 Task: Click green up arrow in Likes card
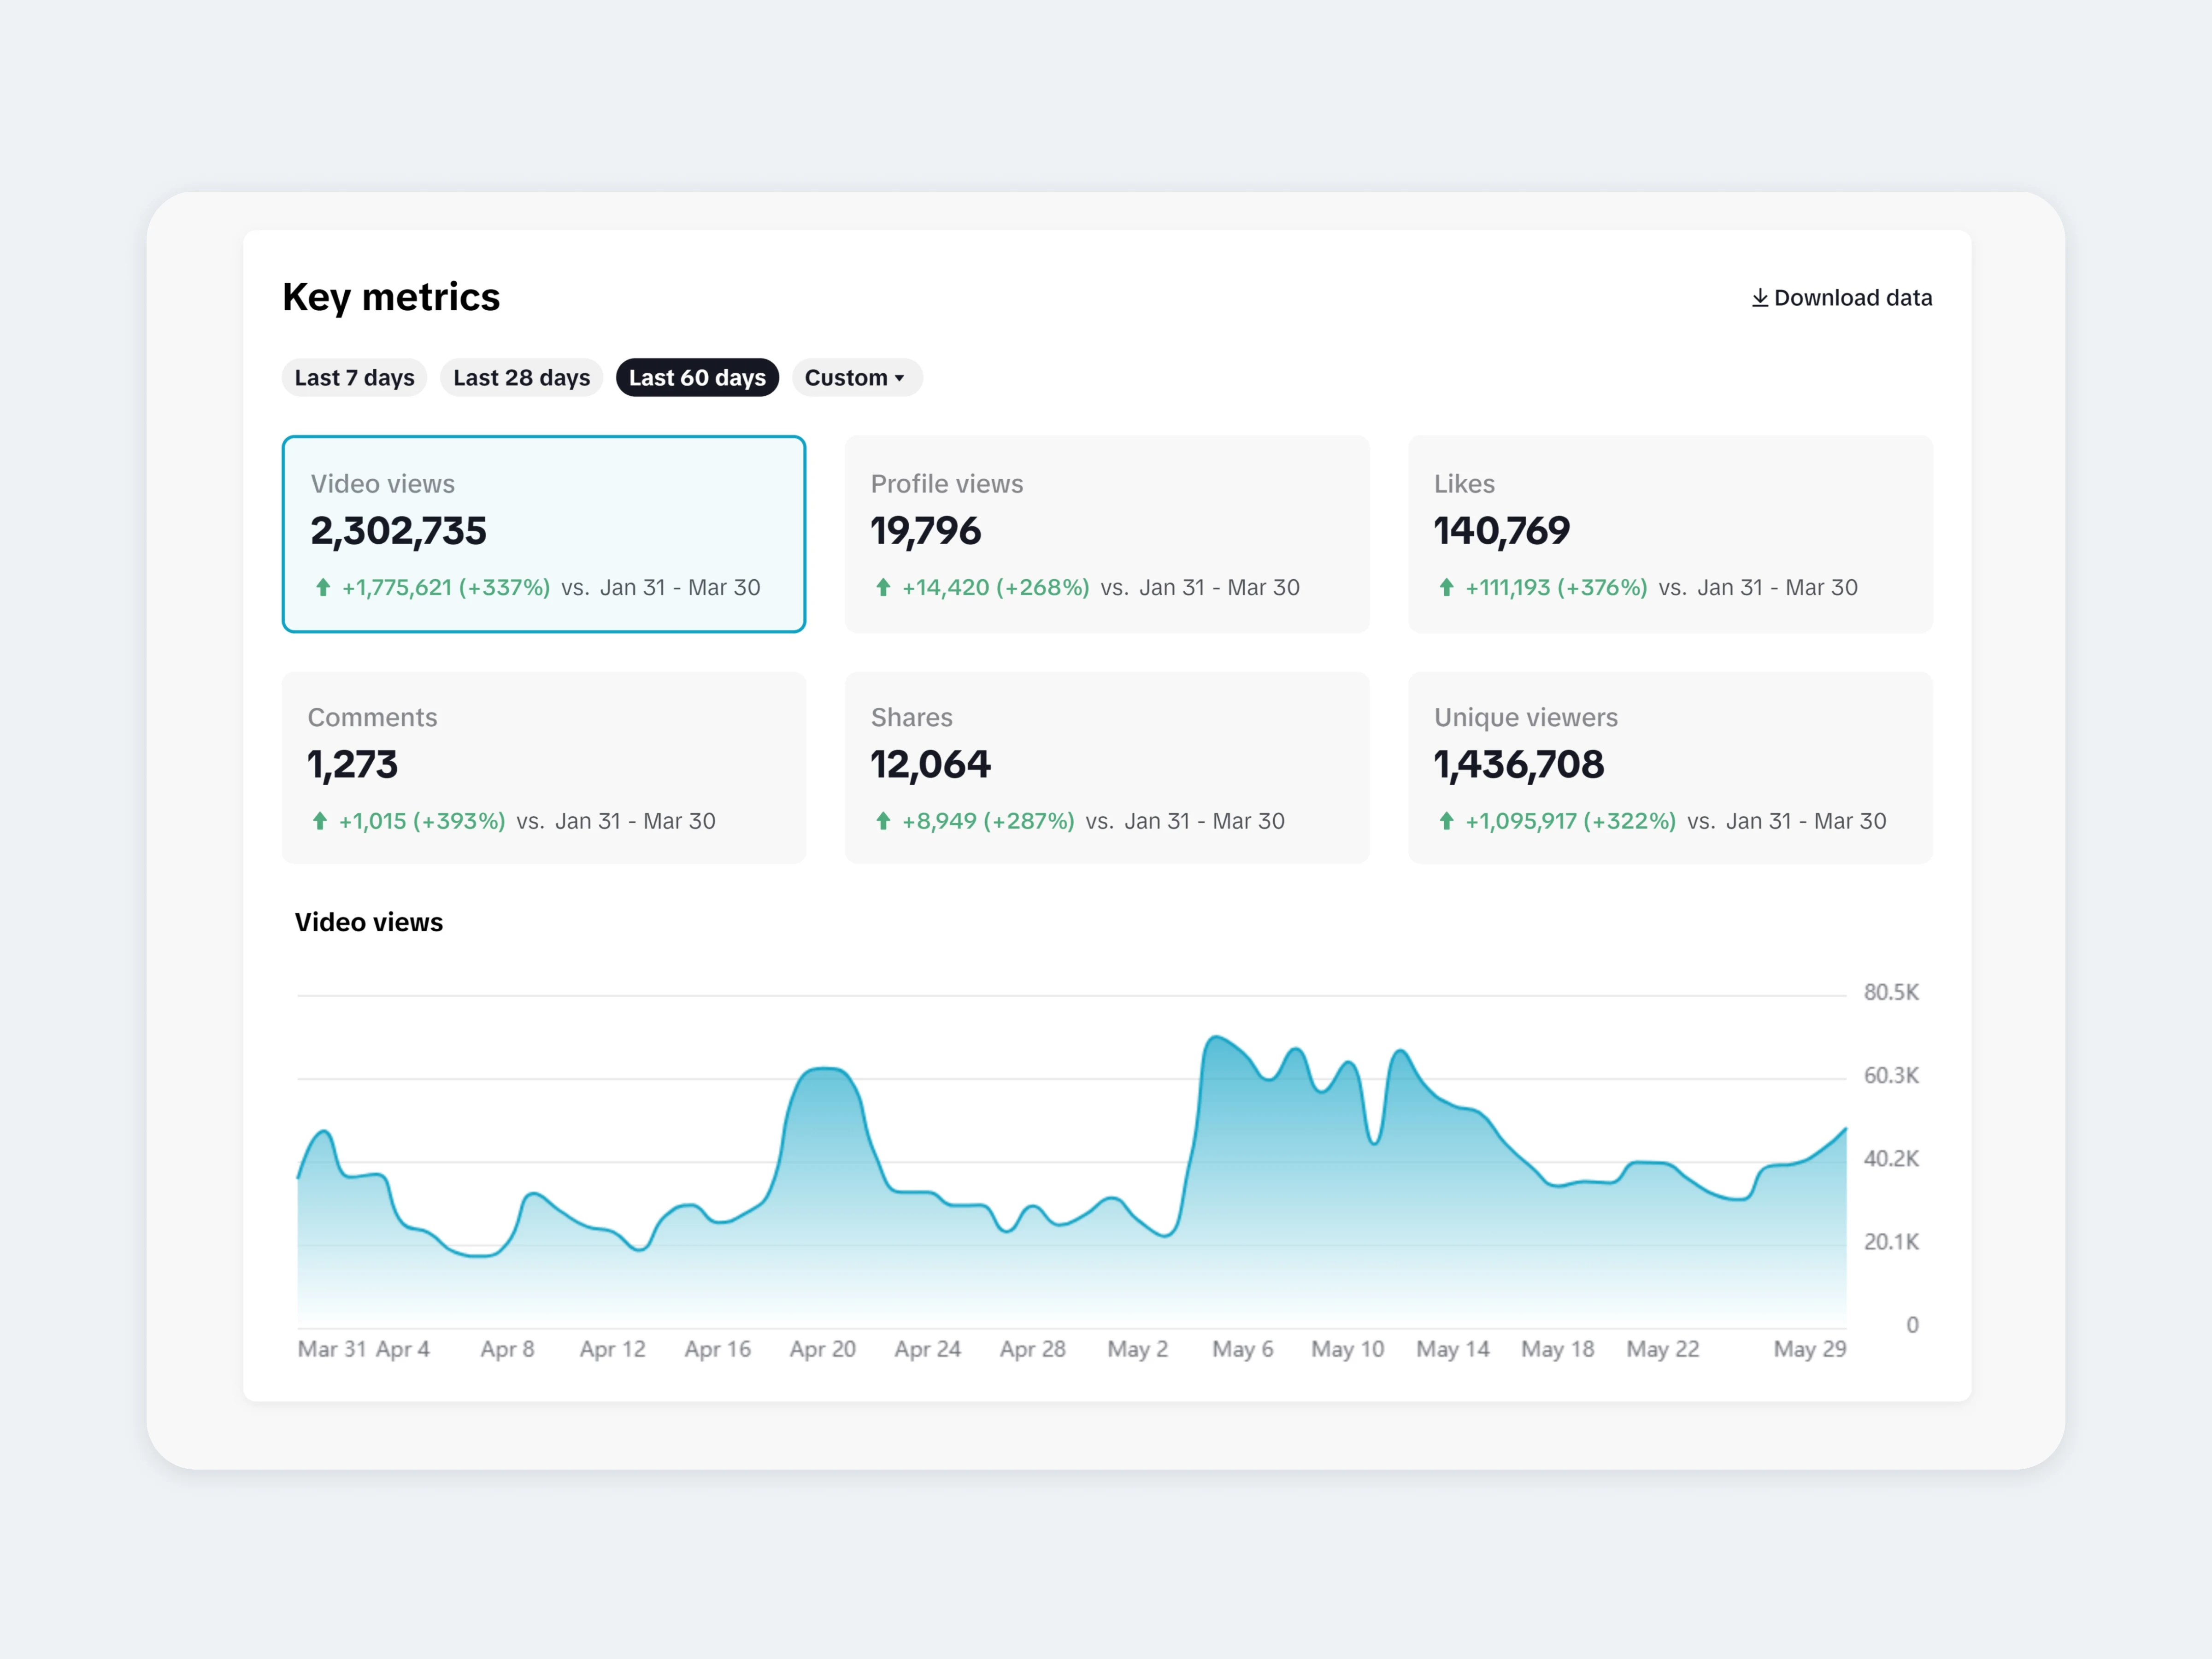pos(1446,587)
